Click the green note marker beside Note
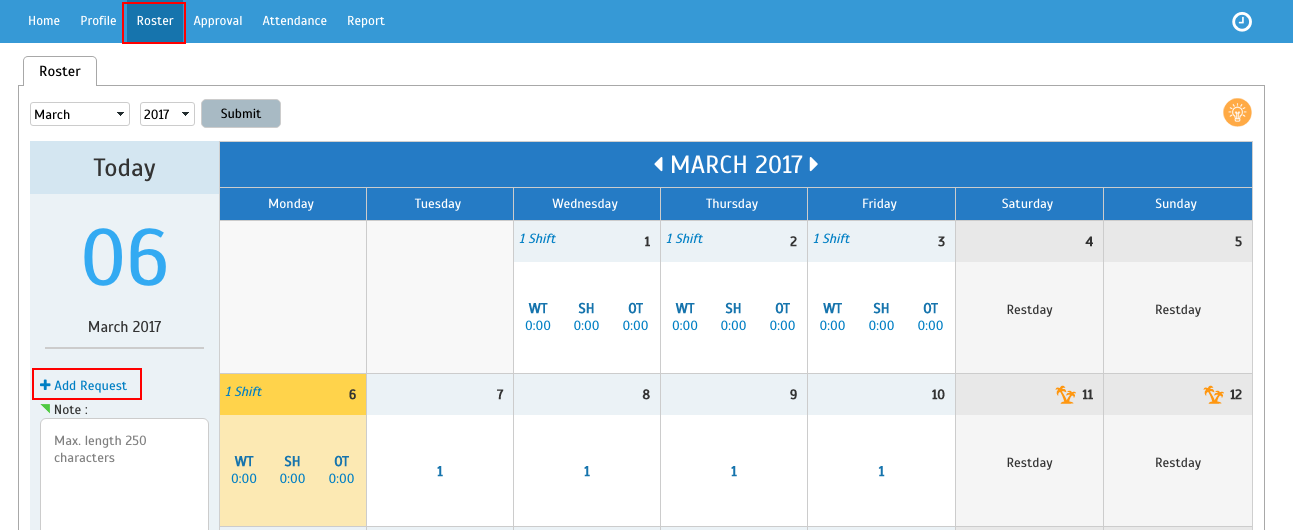The width and height of the screenshot is (1293, 530). point(45,408)
